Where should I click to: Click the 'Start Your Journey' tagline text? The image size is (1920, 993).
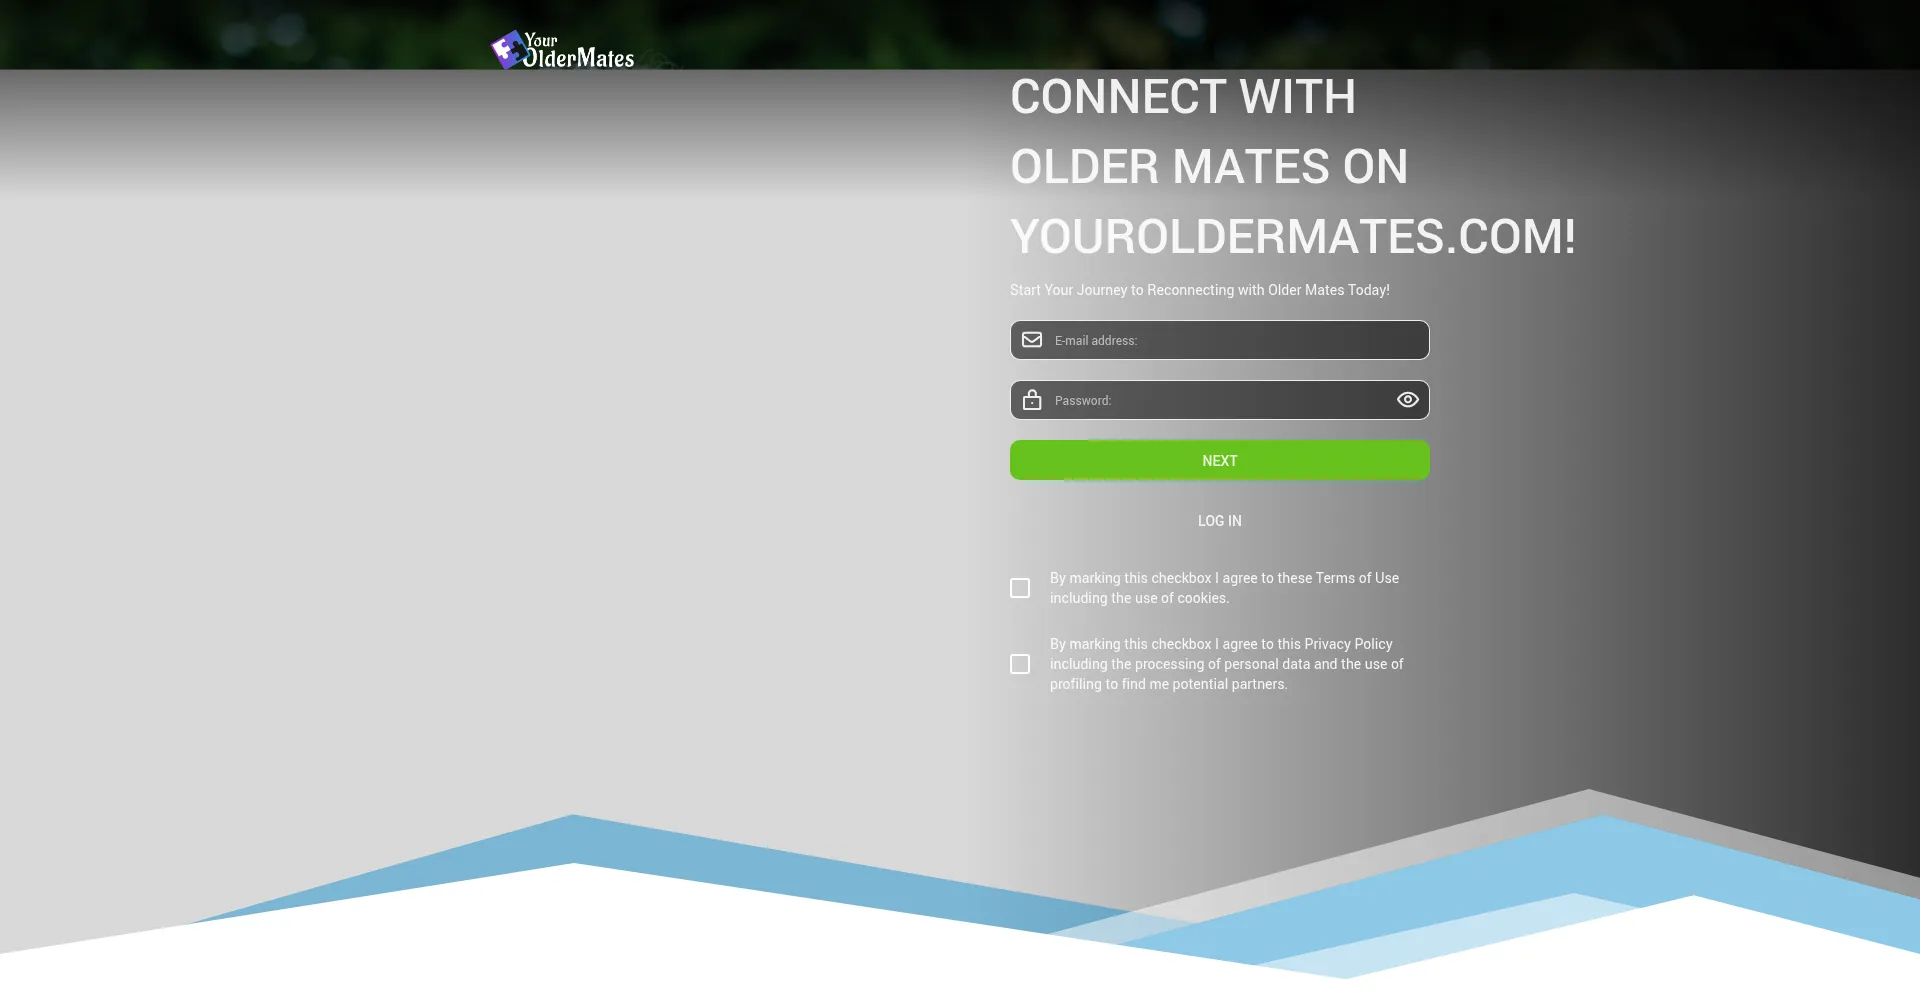coord(1199,290)
